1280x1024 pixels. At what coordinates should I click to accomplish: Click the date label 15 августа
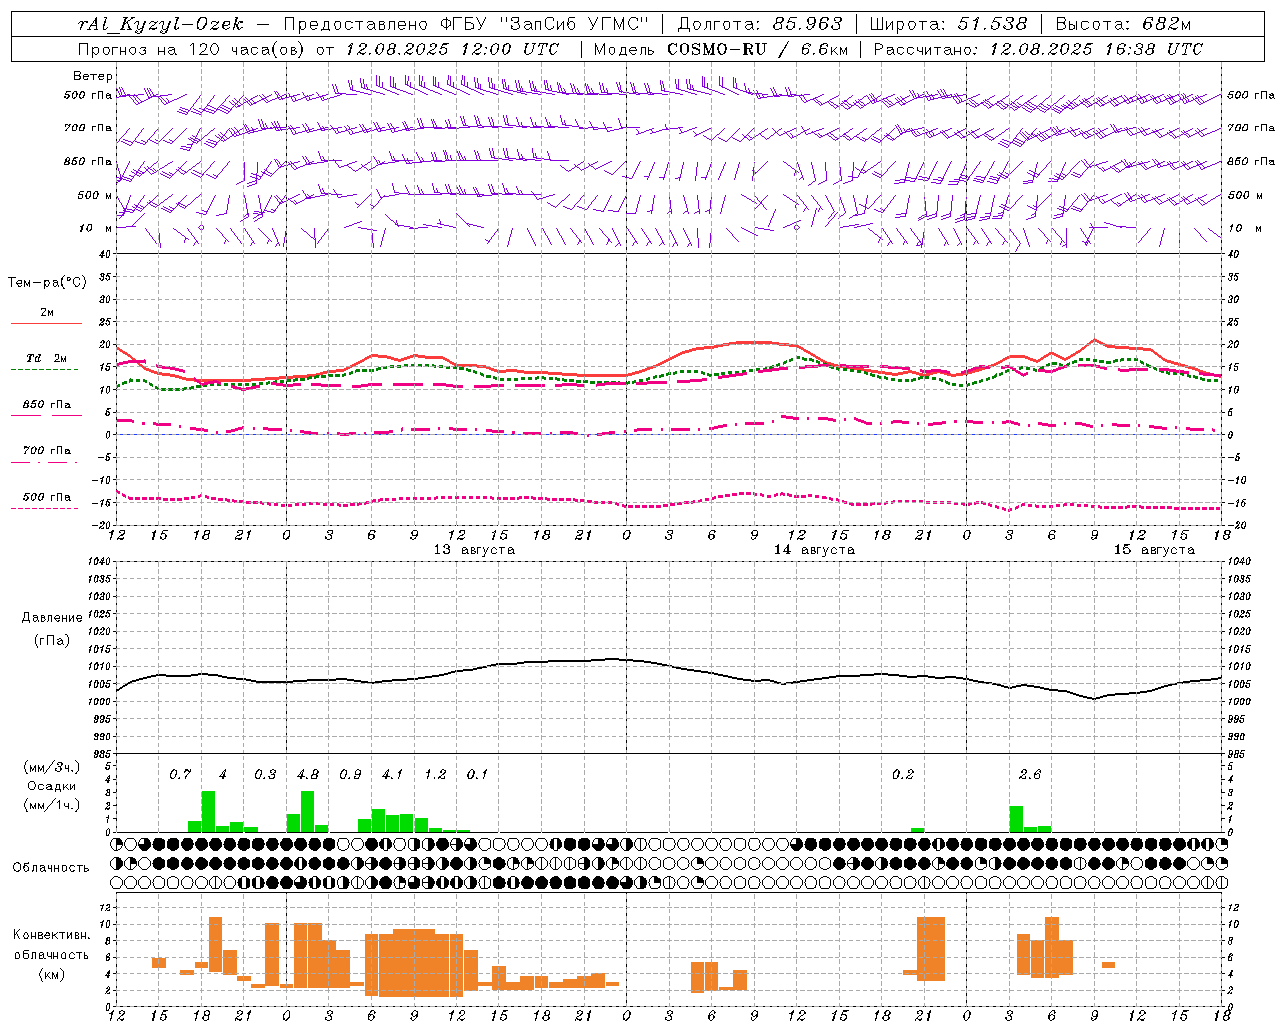(1154, 550)
